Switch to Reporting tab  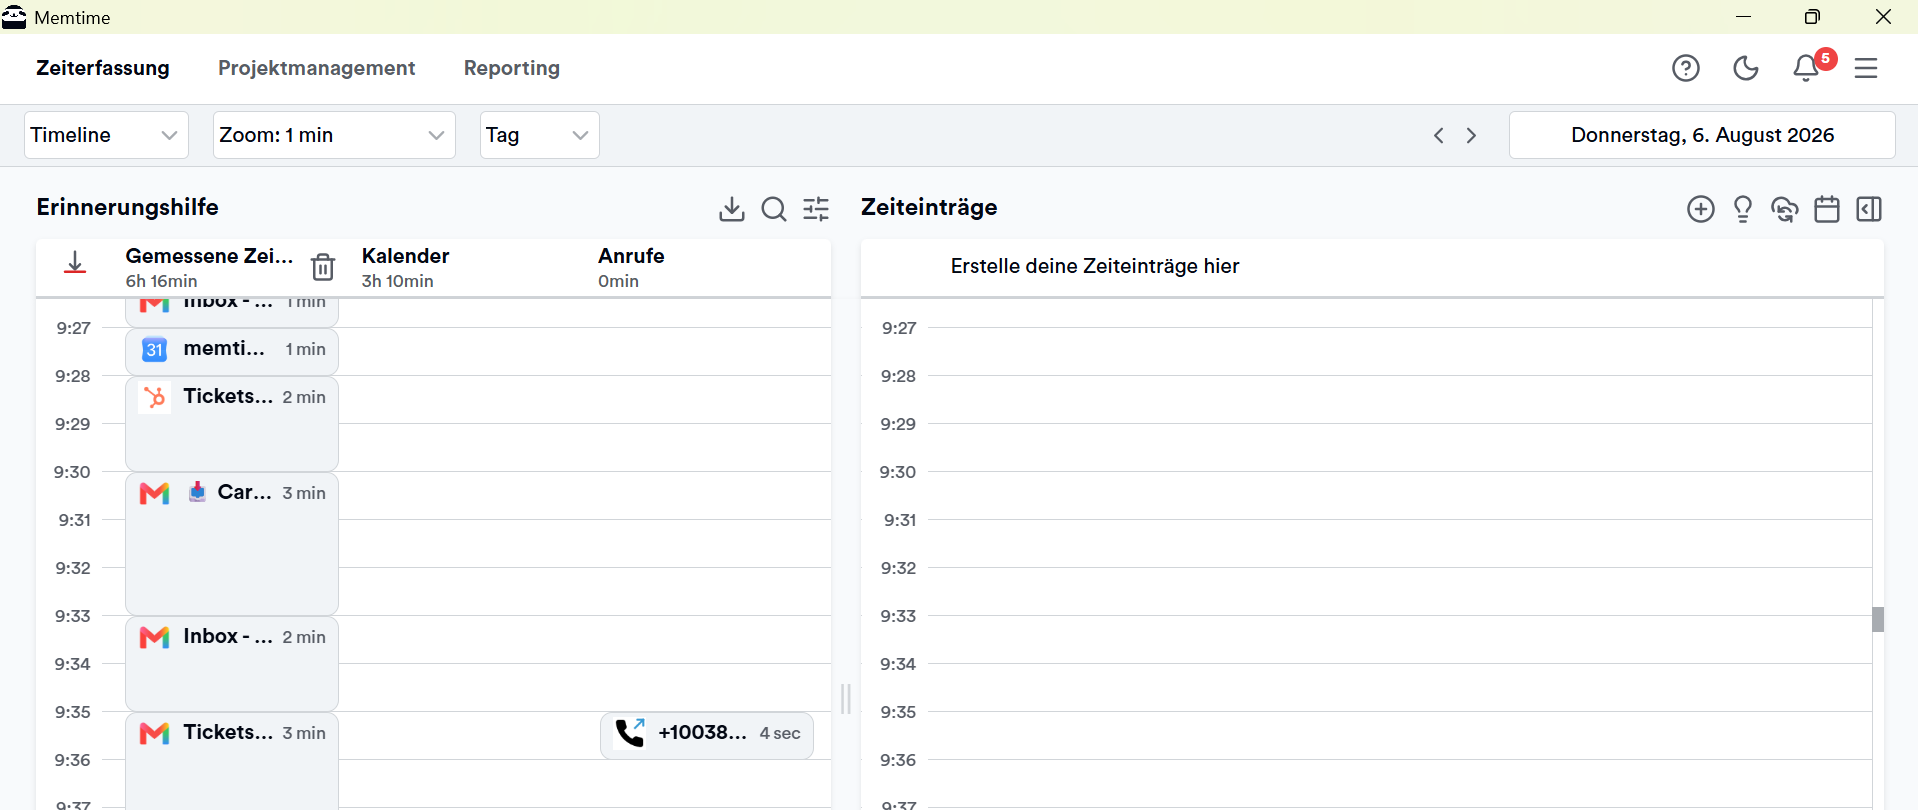512,68
